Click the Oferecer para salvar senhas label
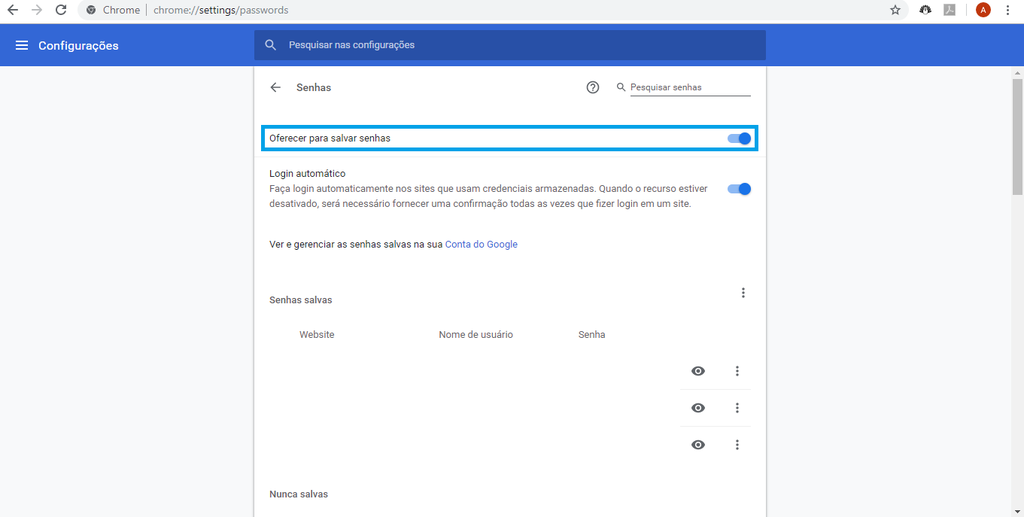1024x517 pixels. [330, 138]
